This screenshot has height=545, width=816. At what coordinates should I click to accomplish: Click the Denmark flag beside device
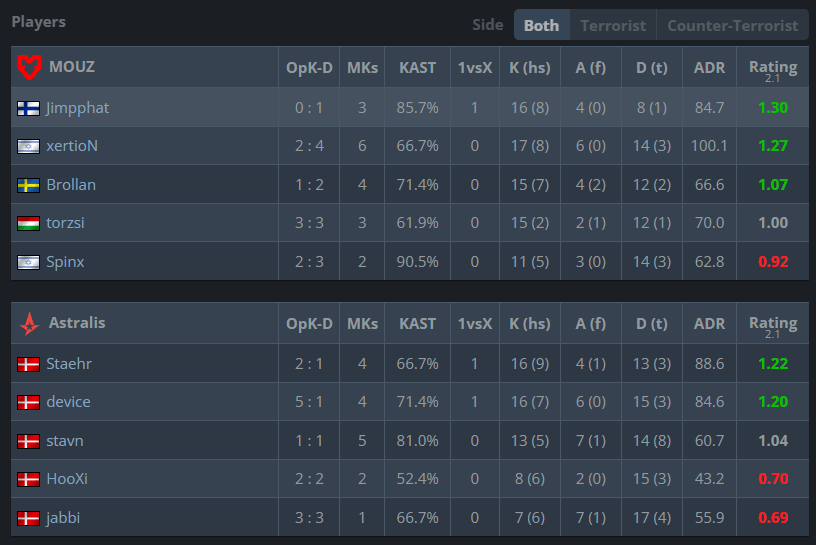[28, 402]
